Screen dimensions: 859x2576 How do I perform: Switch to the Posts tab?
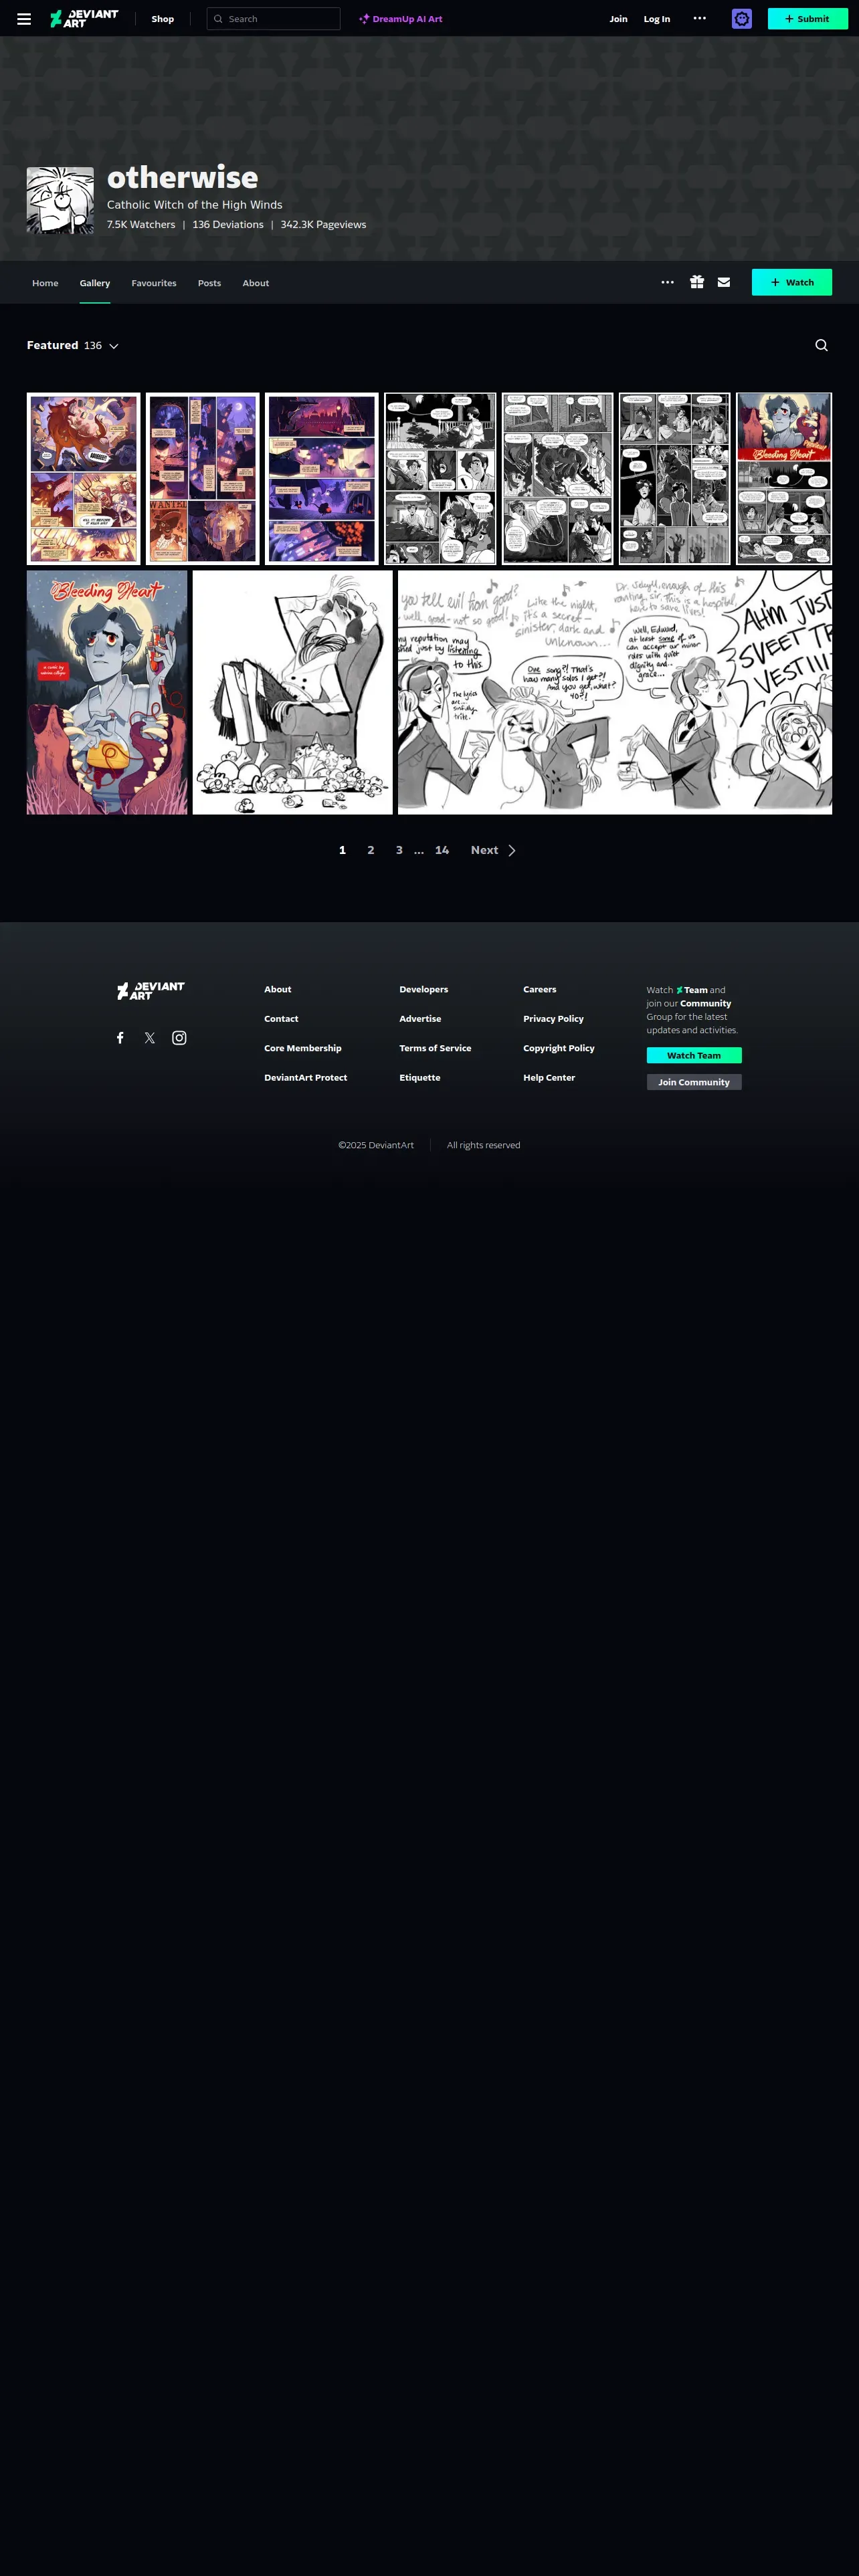tap(209, 283)
